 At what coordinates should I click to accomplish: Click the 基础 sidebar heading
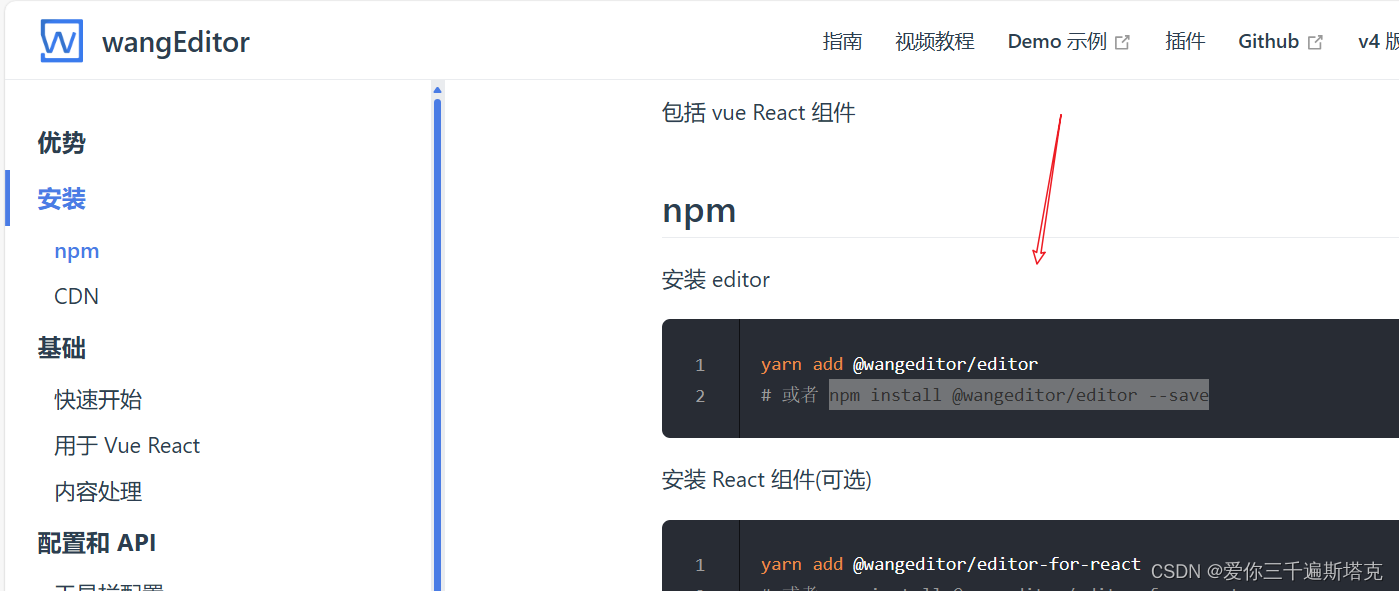[61, 347]
